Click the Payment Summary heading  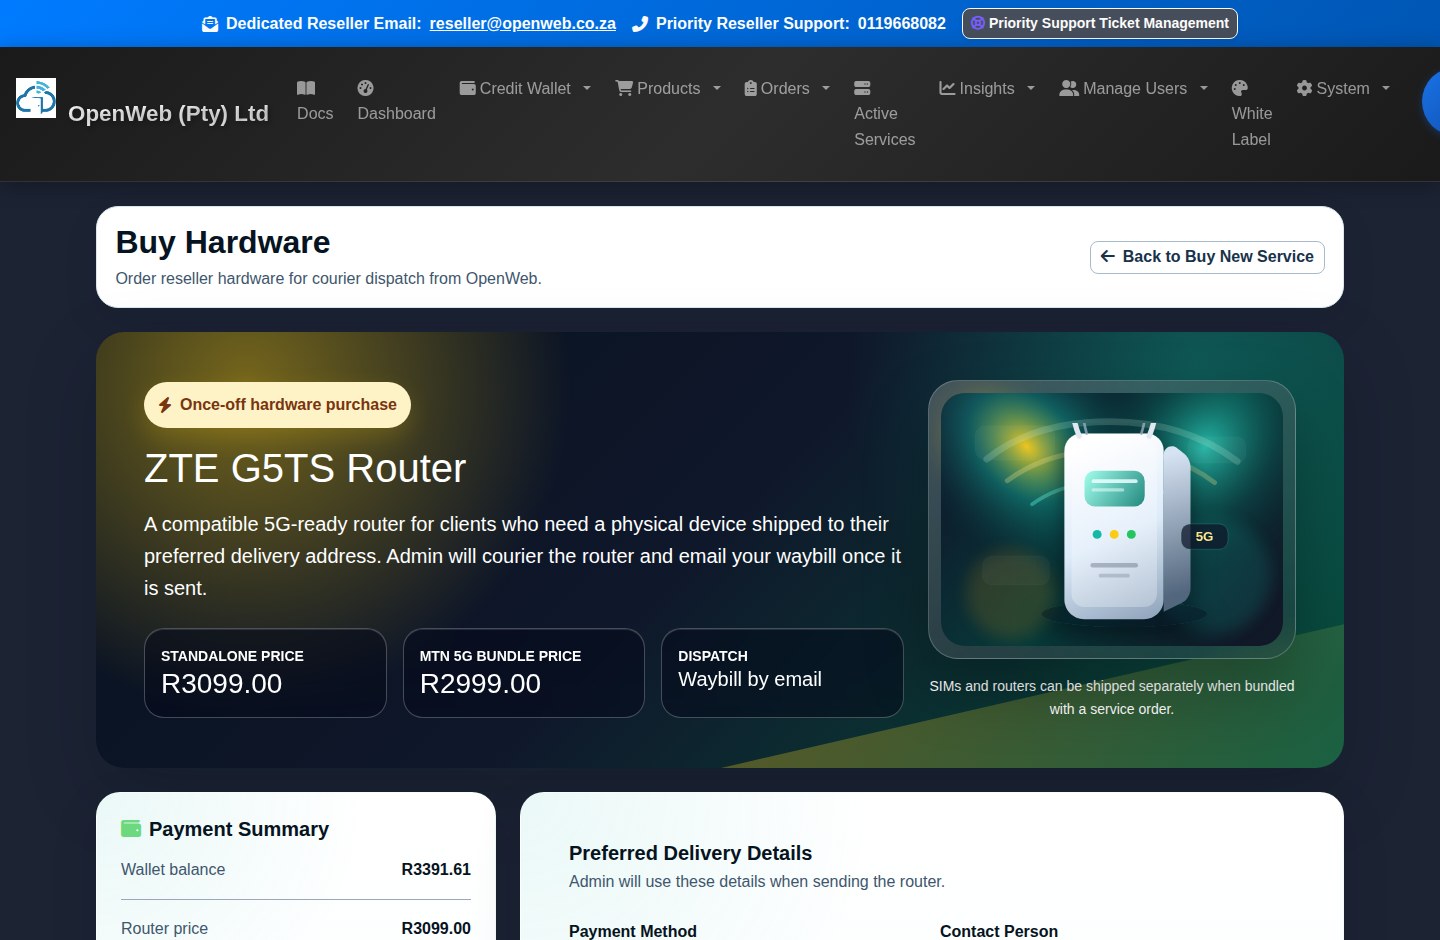[239, 829]
